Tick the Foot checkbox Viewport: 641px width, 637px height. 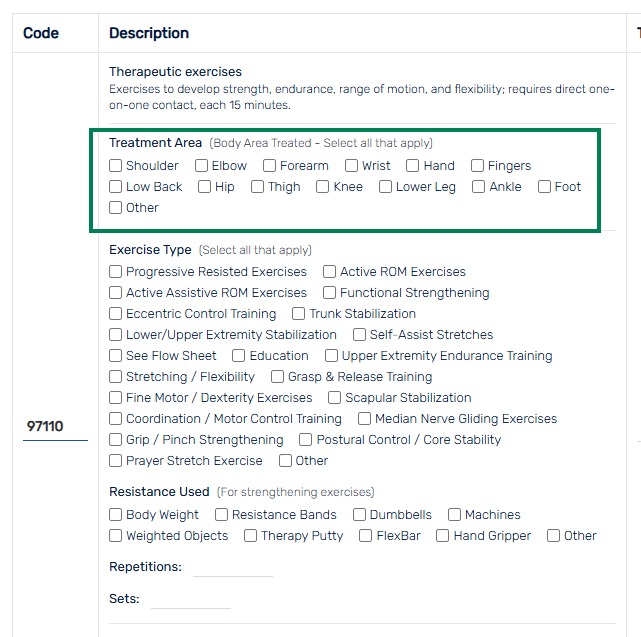pyautogui.click(x=544, y=186)
